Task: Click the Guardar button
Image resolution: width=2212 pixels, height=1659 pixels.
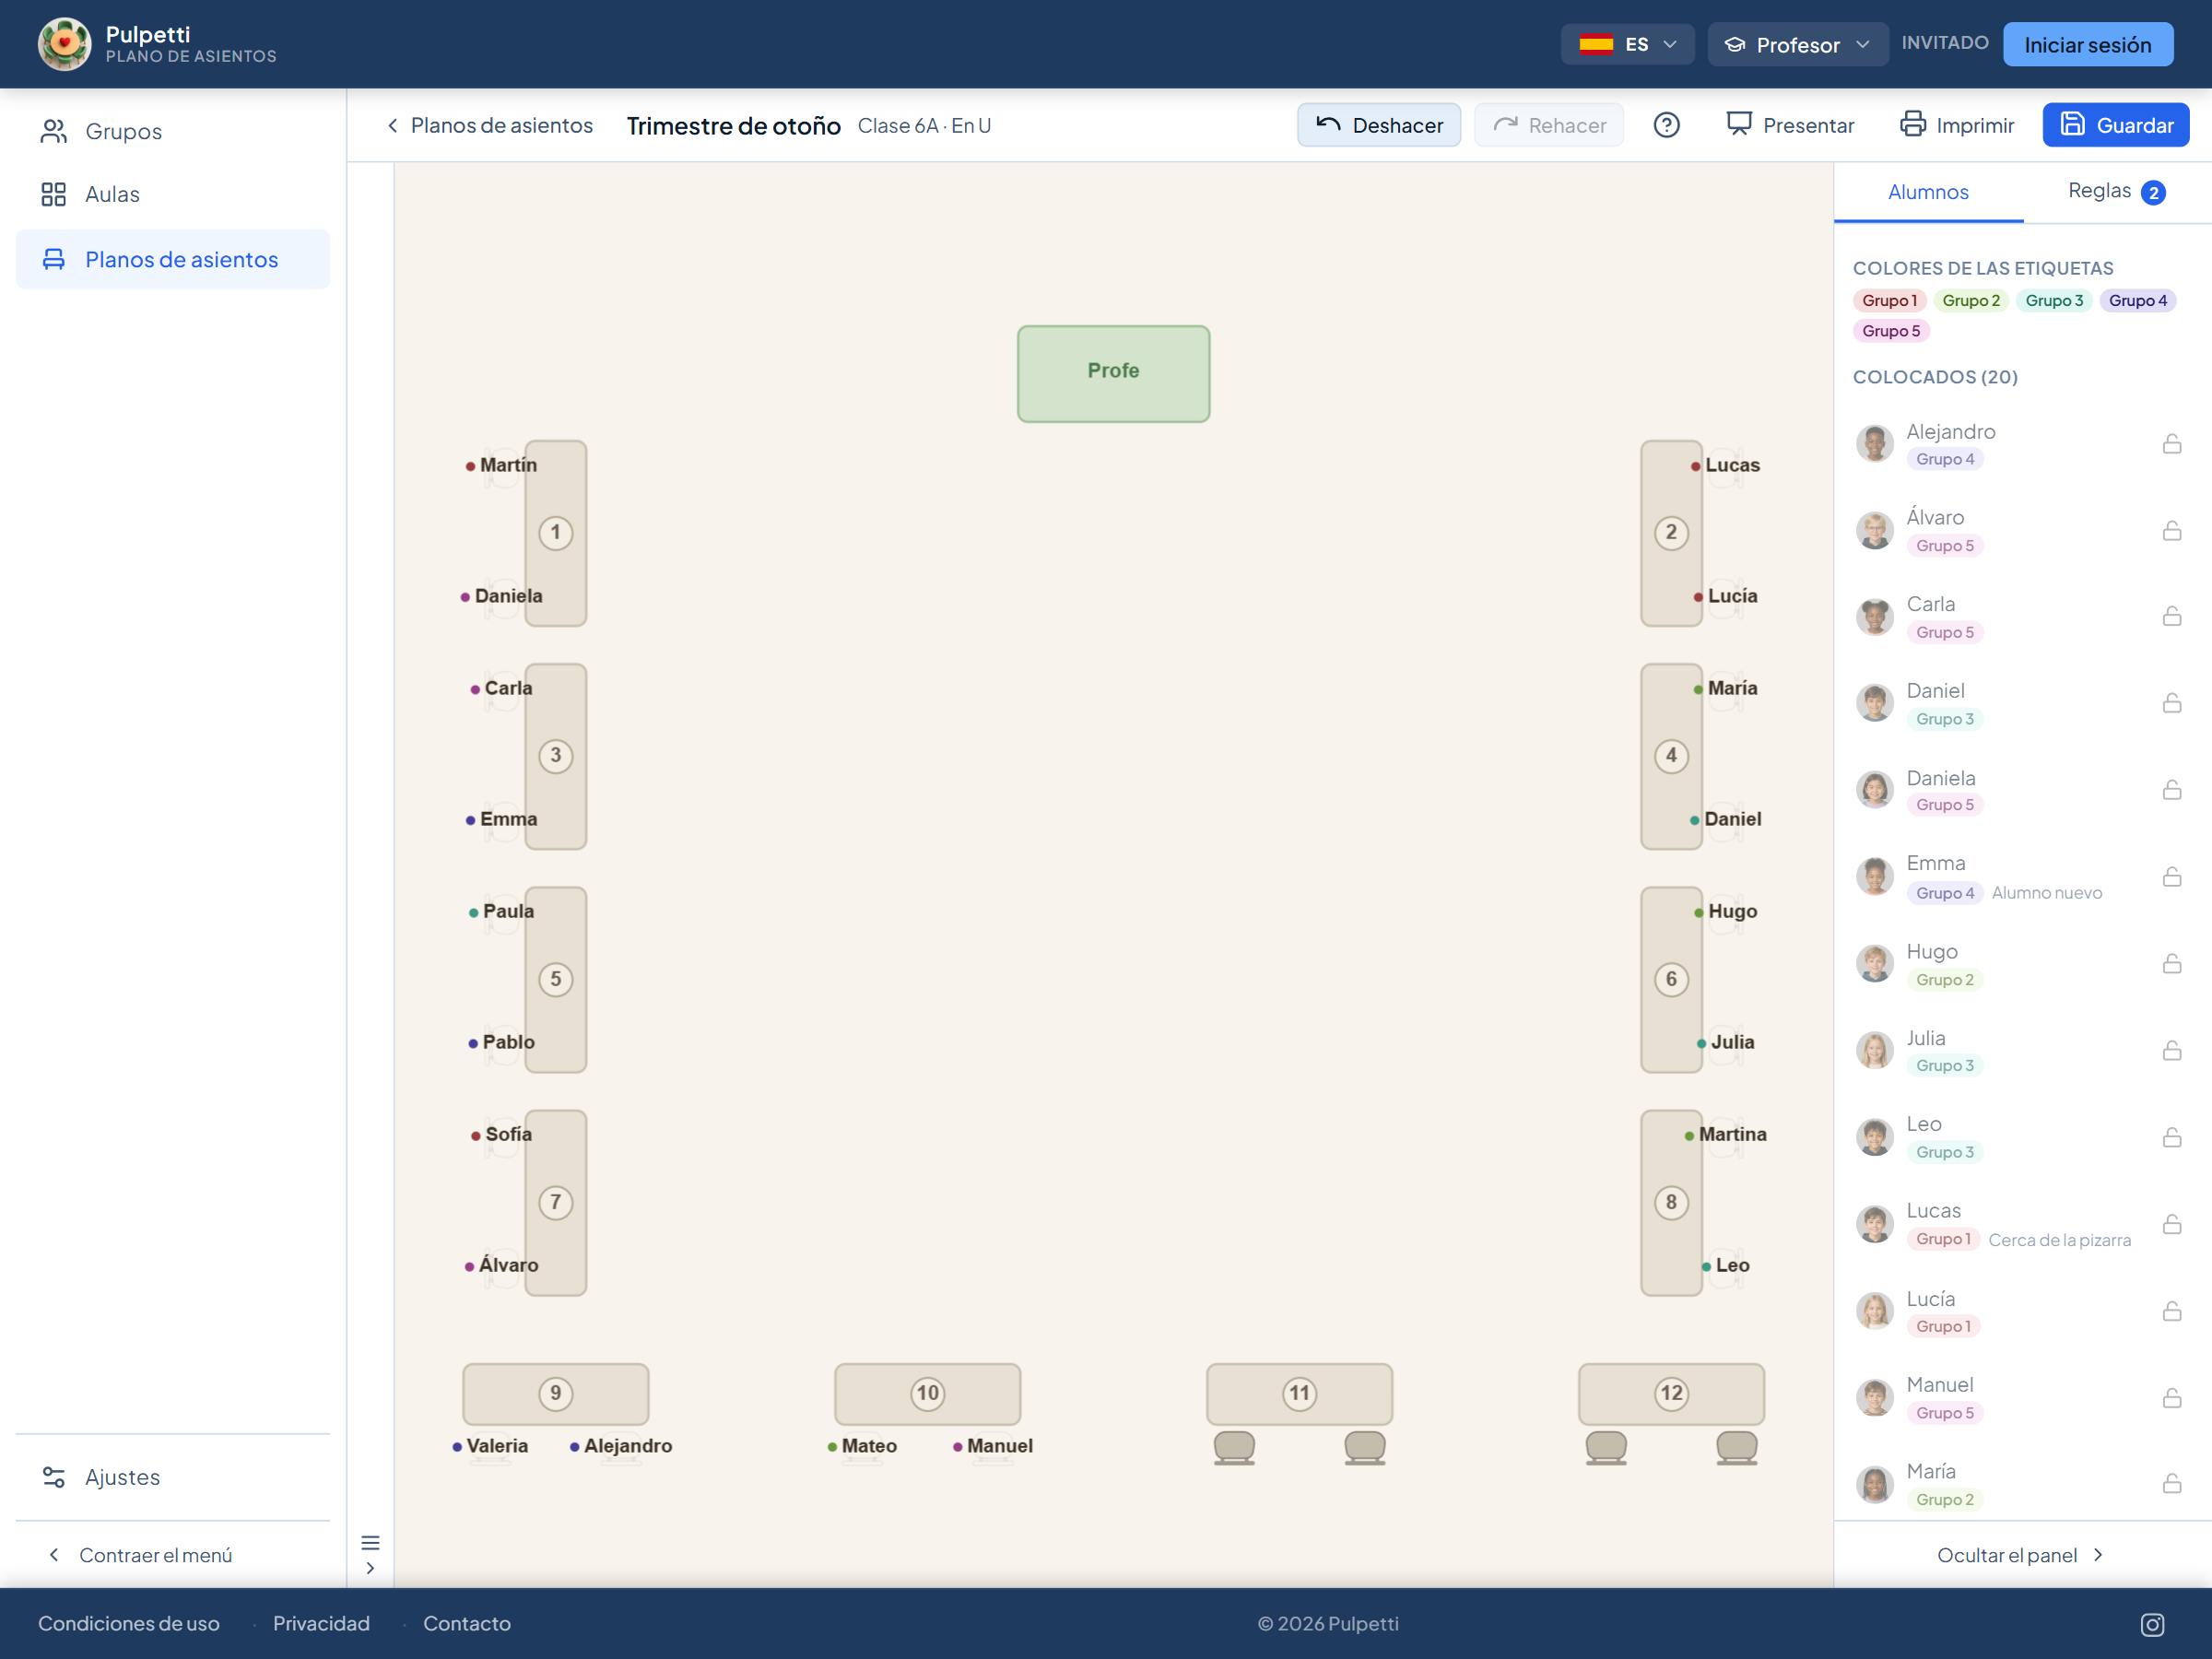Action: [2115, 125]
